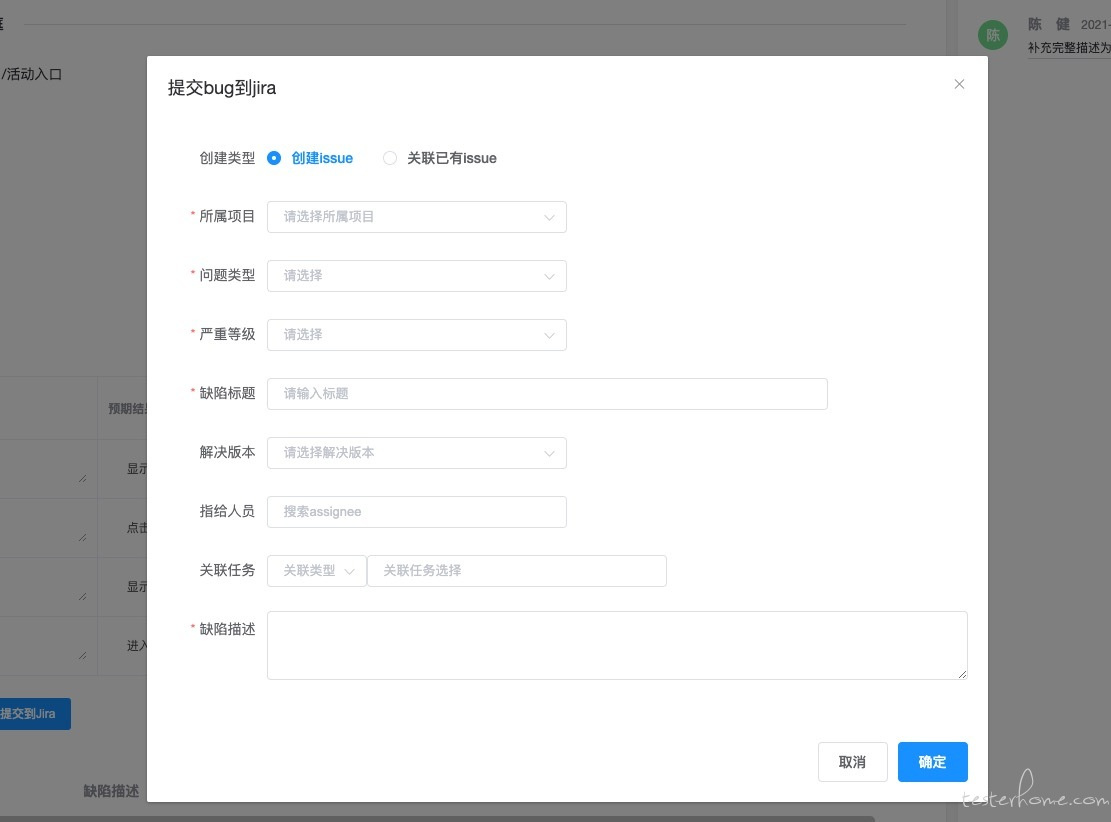
Task: Click the green 陈 avatar in the comments
Action: click(993, 35)
